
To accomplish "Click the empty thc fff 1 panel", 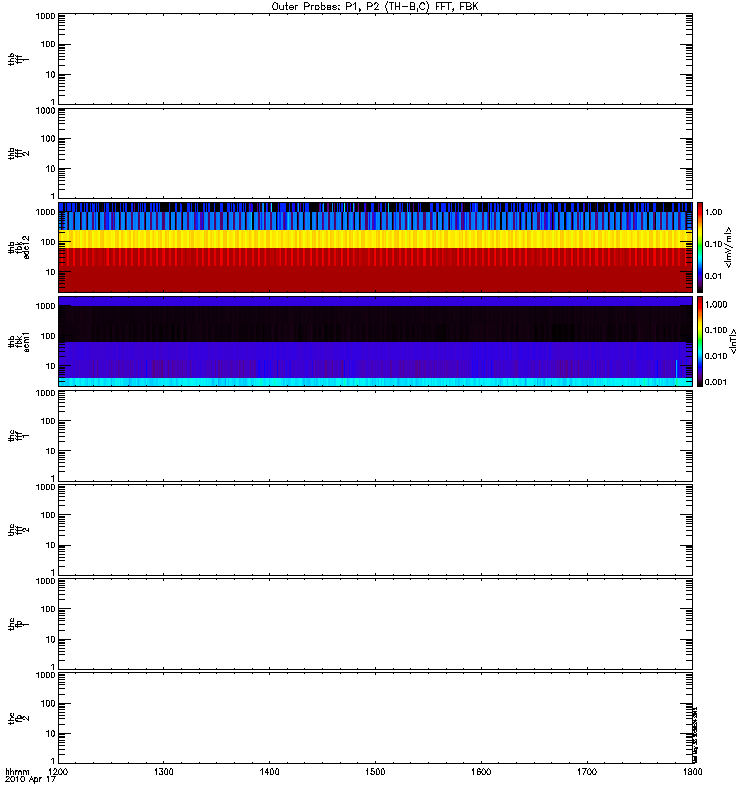I will click(375, 436).
